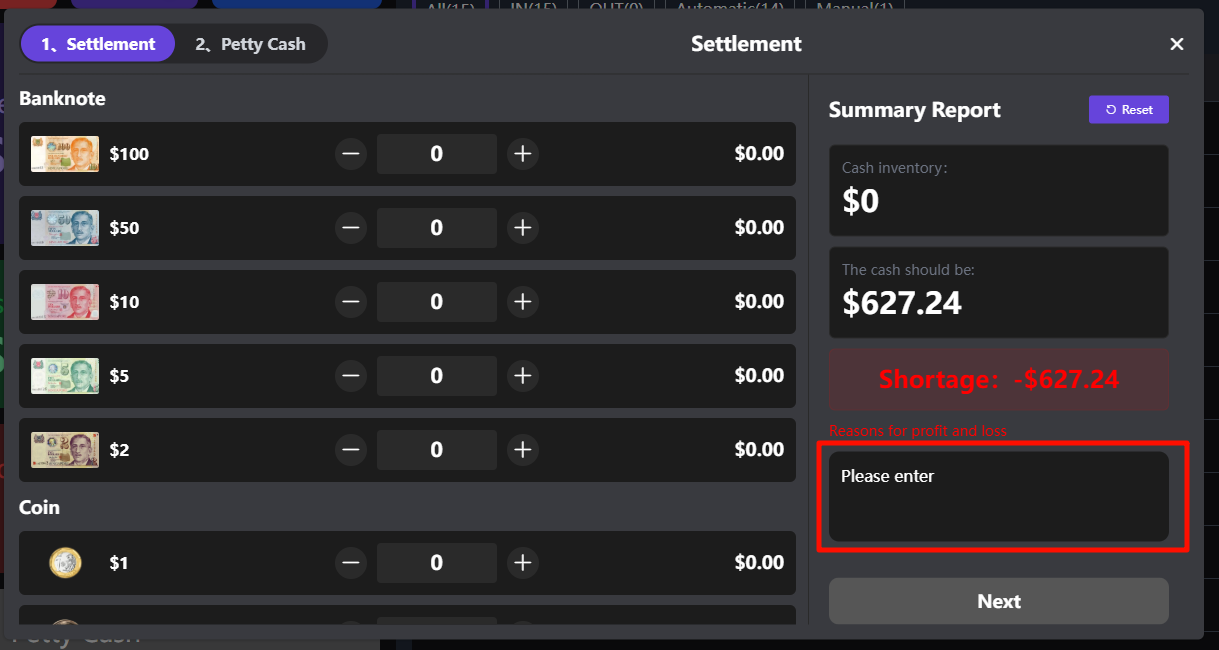Switch to the Petty Cash tab
The height and width of the screenshot is (650, 1219).
(x=250, y=44)
